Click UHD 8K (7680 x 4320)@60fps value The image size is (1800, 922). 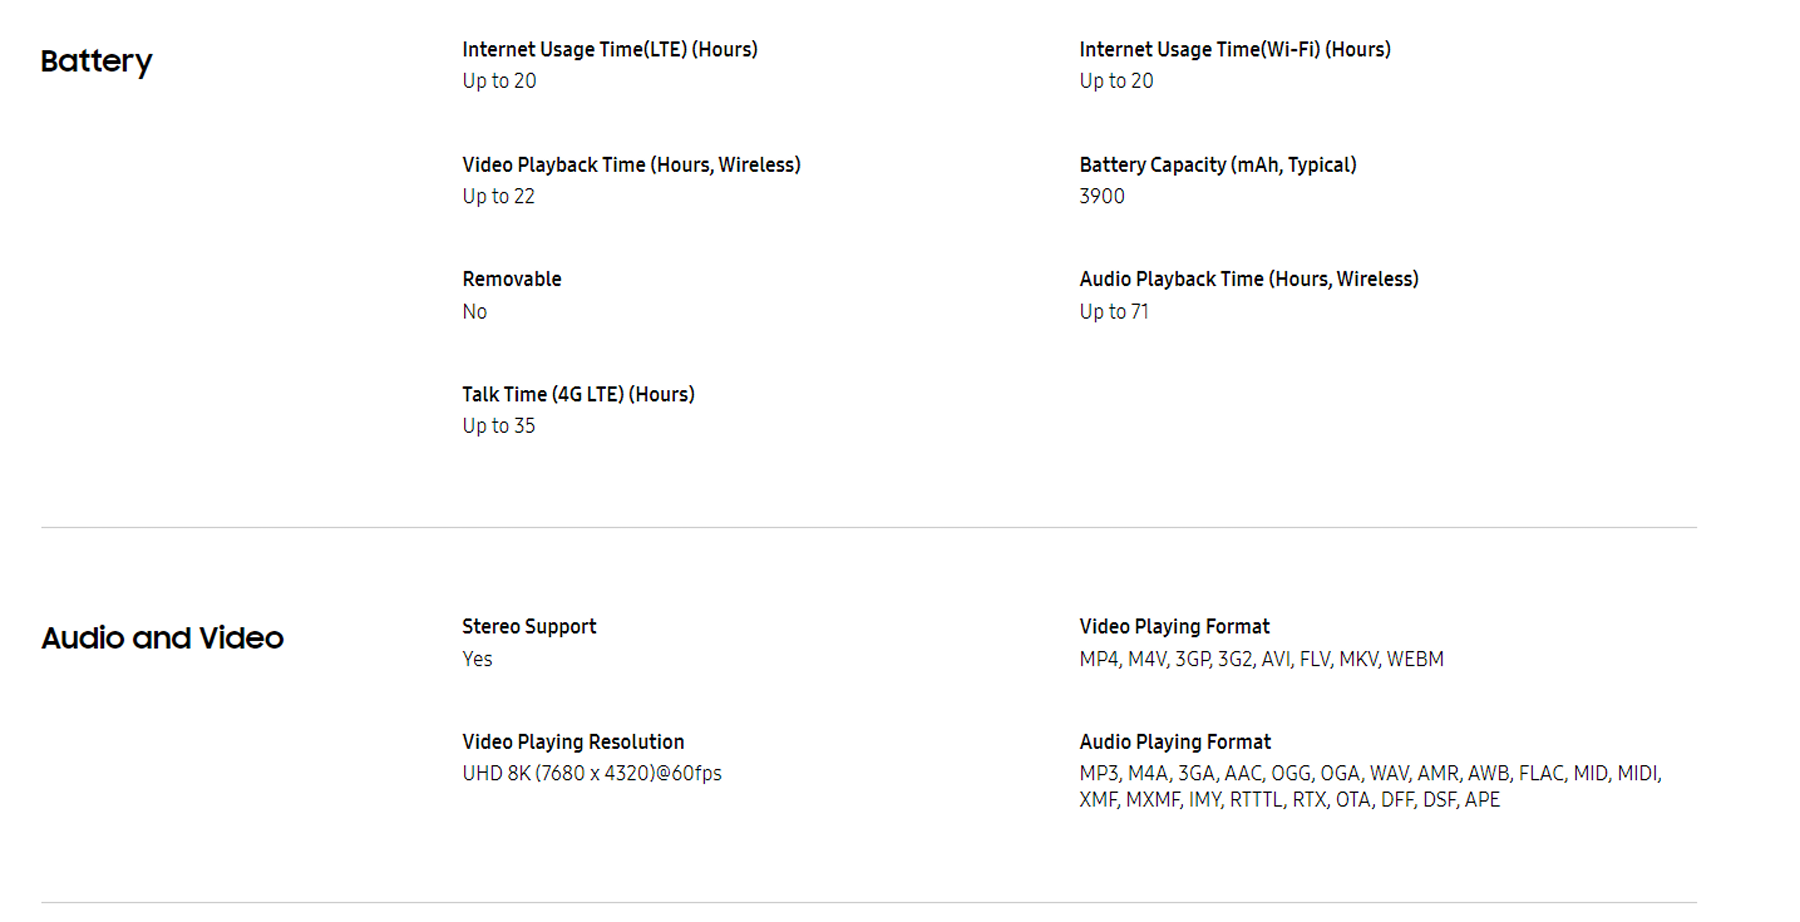(592, 773)
